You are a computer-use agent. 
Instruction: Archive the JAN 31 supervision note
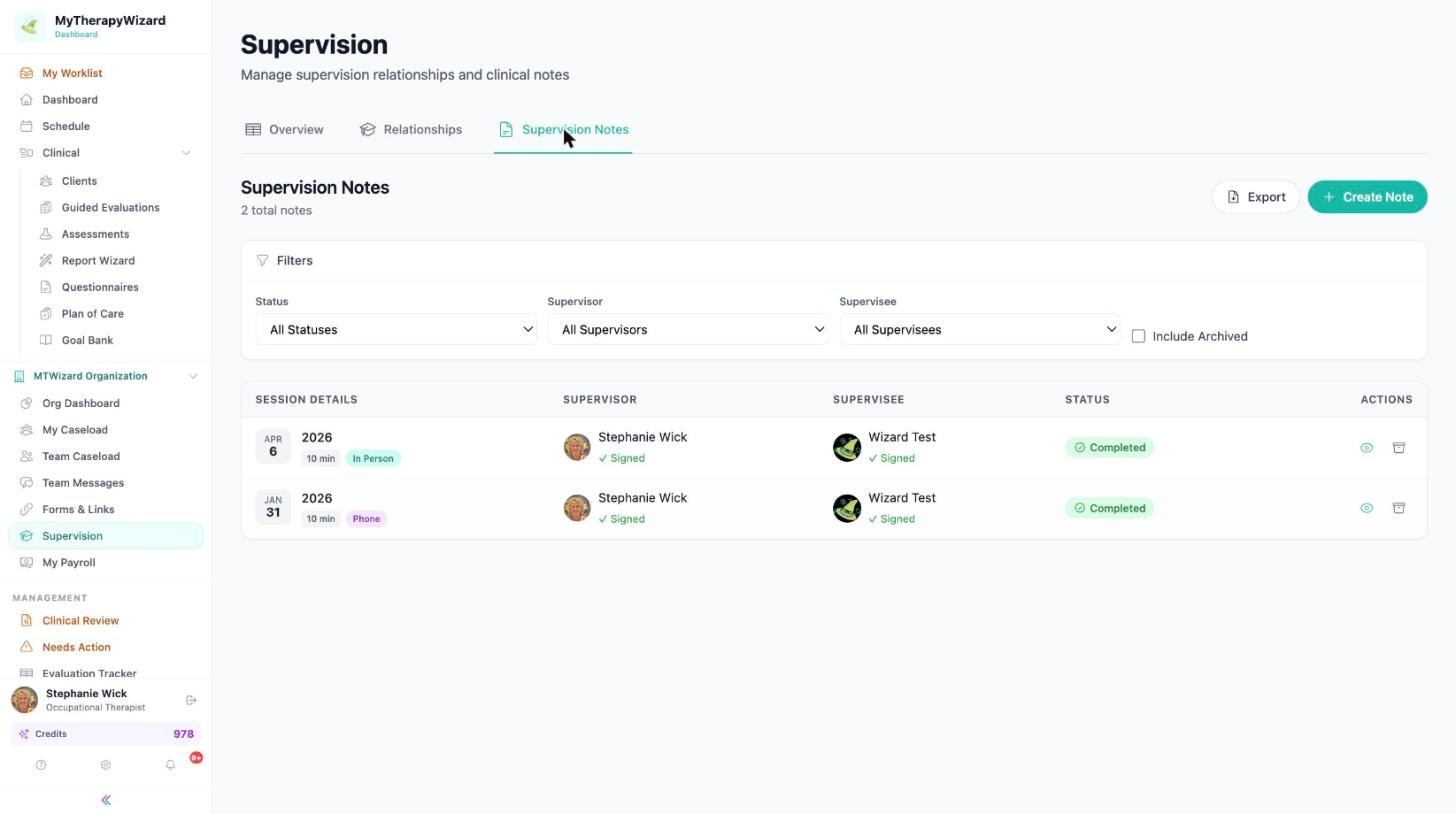click(x=1399, y=508)
